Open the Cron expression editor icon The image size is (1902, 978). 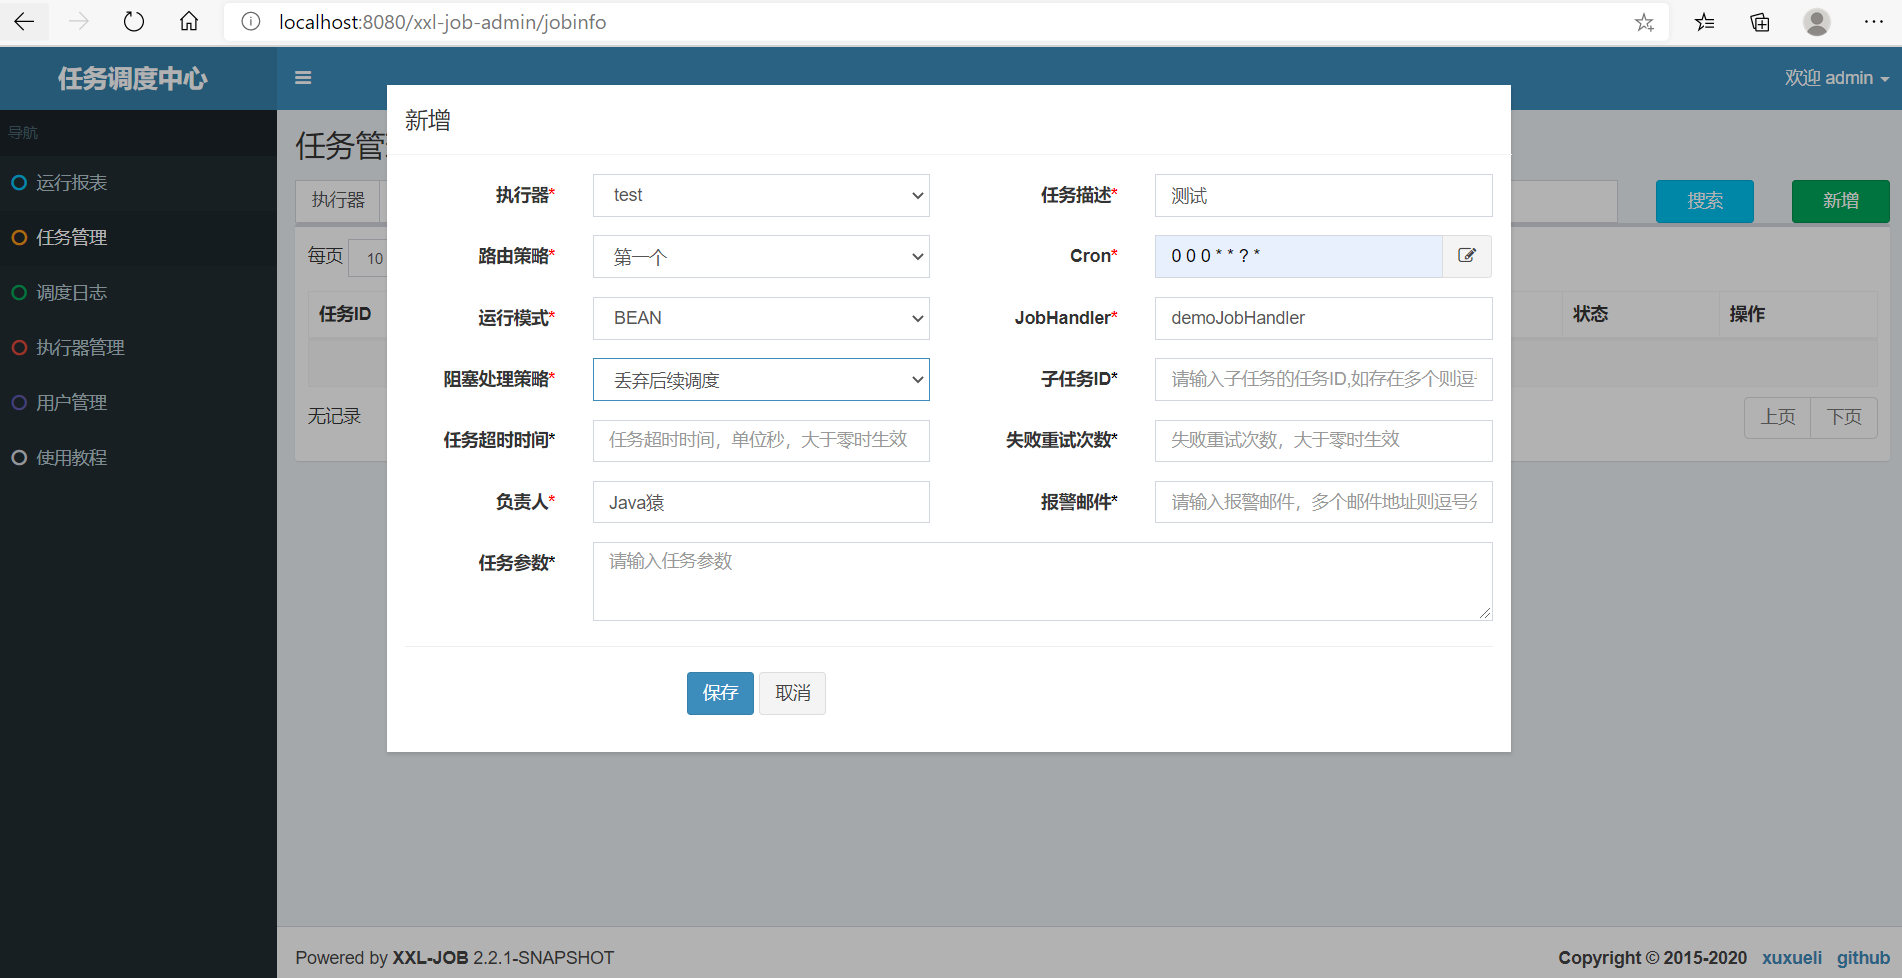click(1466, 256)
